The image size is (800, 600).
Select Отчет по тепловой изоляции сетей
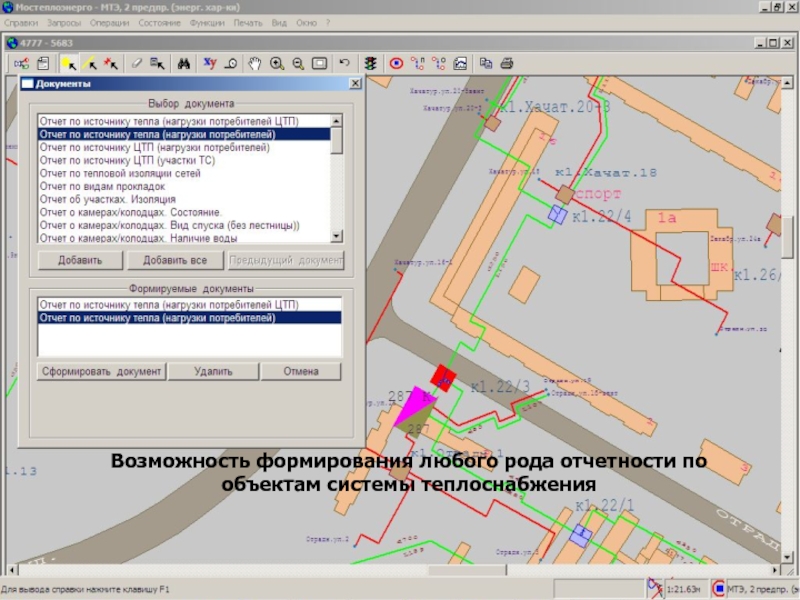(120, 173)
